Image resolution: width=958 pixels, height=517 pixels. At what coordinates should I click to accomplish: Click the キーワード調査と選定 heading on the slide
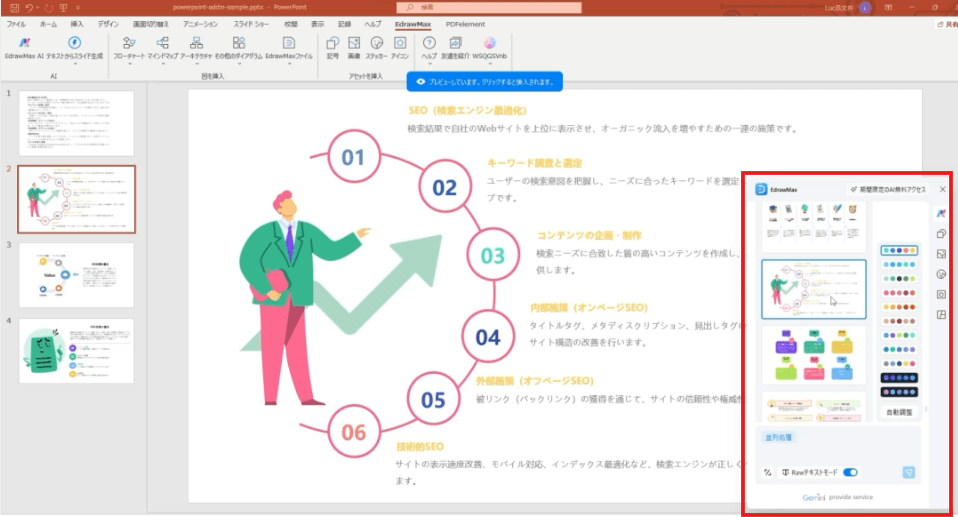pos(535,163)
